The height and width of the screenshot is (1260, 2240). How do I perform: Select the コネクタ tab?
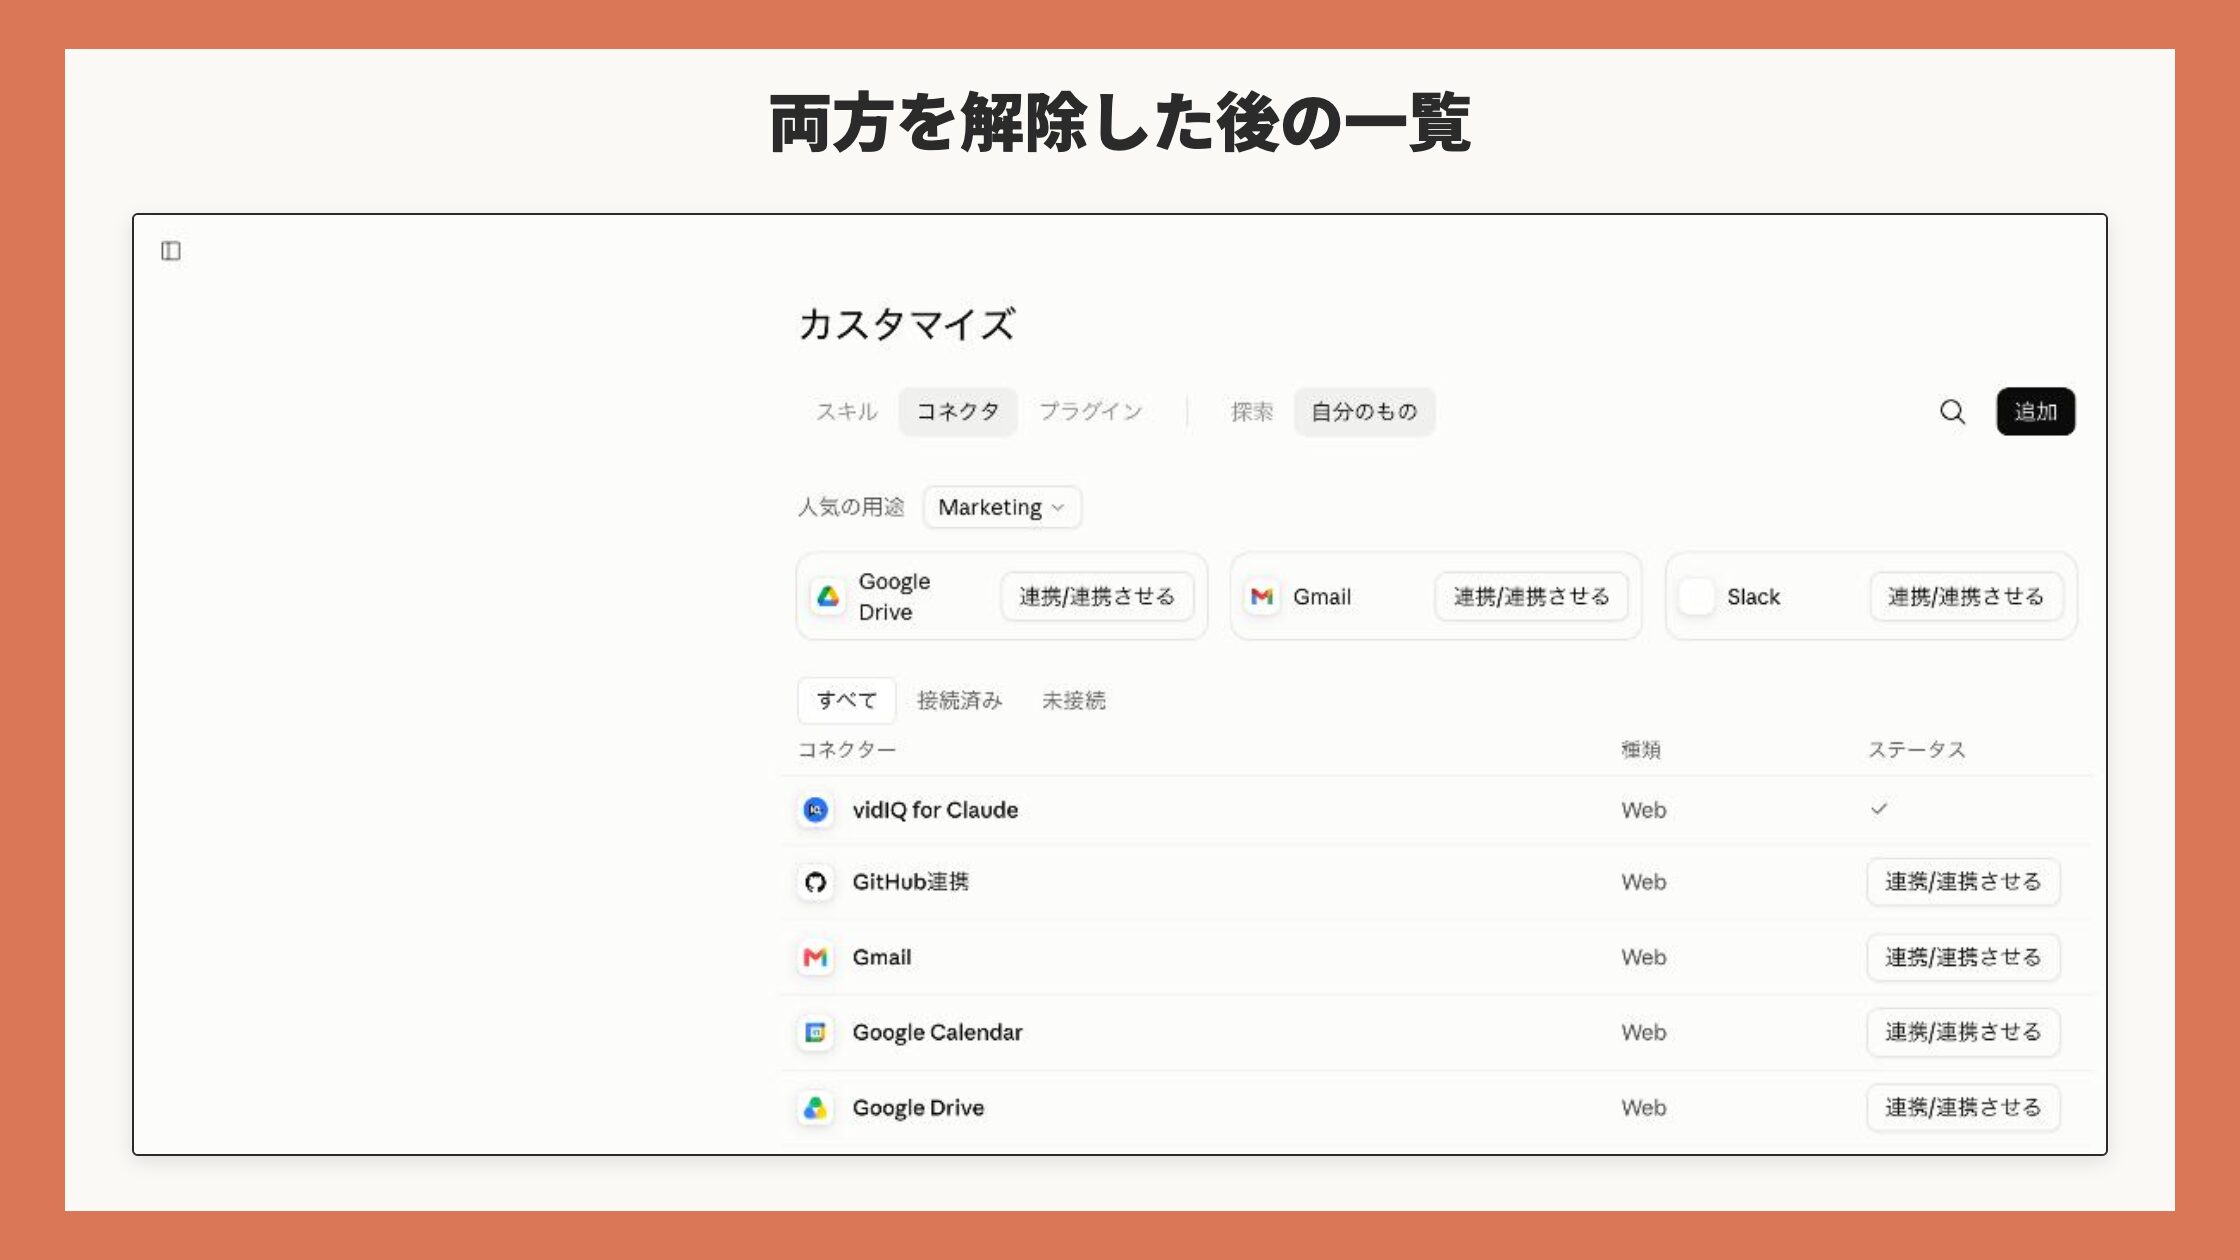click(x=958, y=412)
